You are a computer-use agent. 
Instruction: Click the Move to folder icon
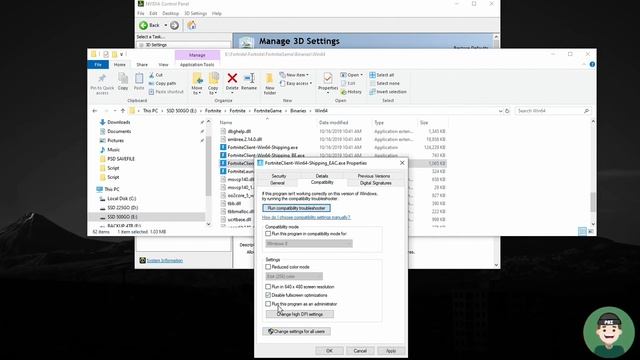(x=197, y=78)
